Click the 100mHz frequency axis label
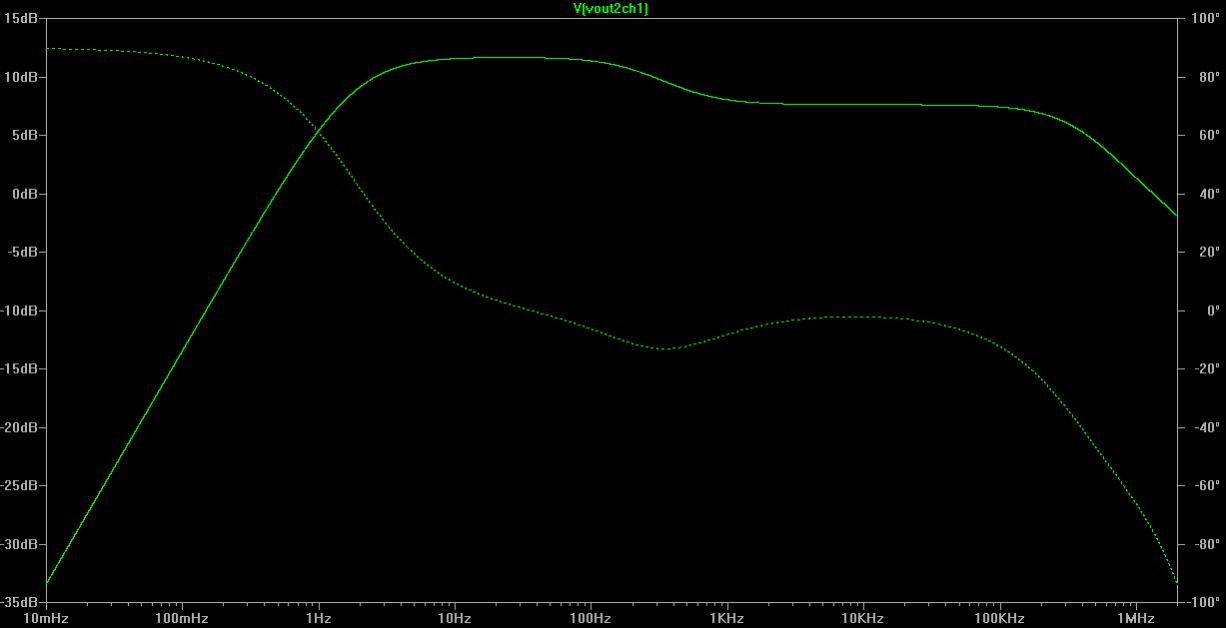The width and height of the screenshot is (1226, 628). tap(182, 619)
